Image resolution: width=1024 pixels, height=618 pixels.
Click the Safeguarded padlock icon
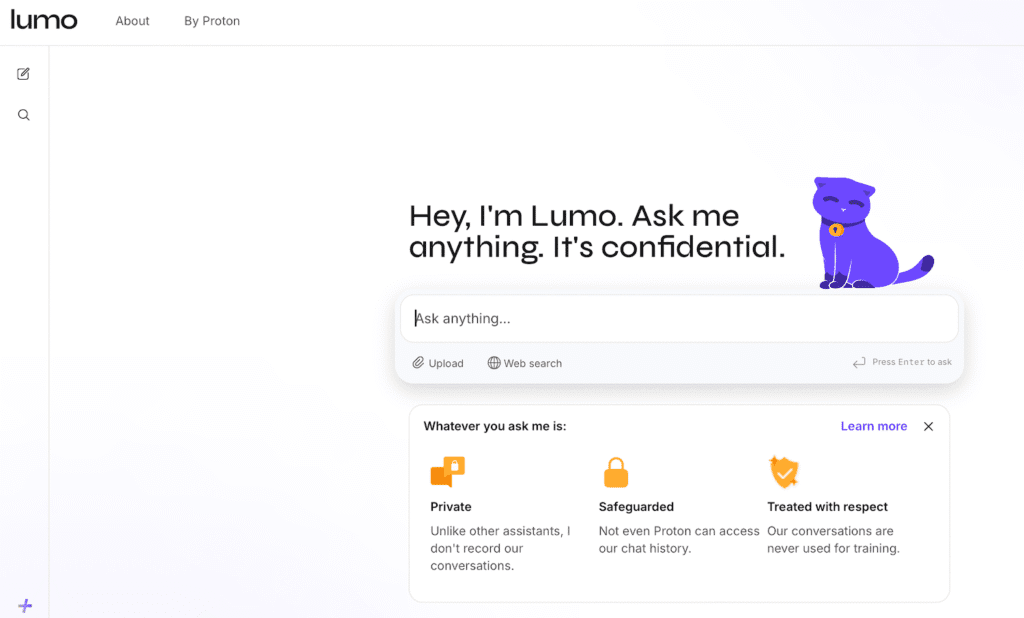coord(616,471)
